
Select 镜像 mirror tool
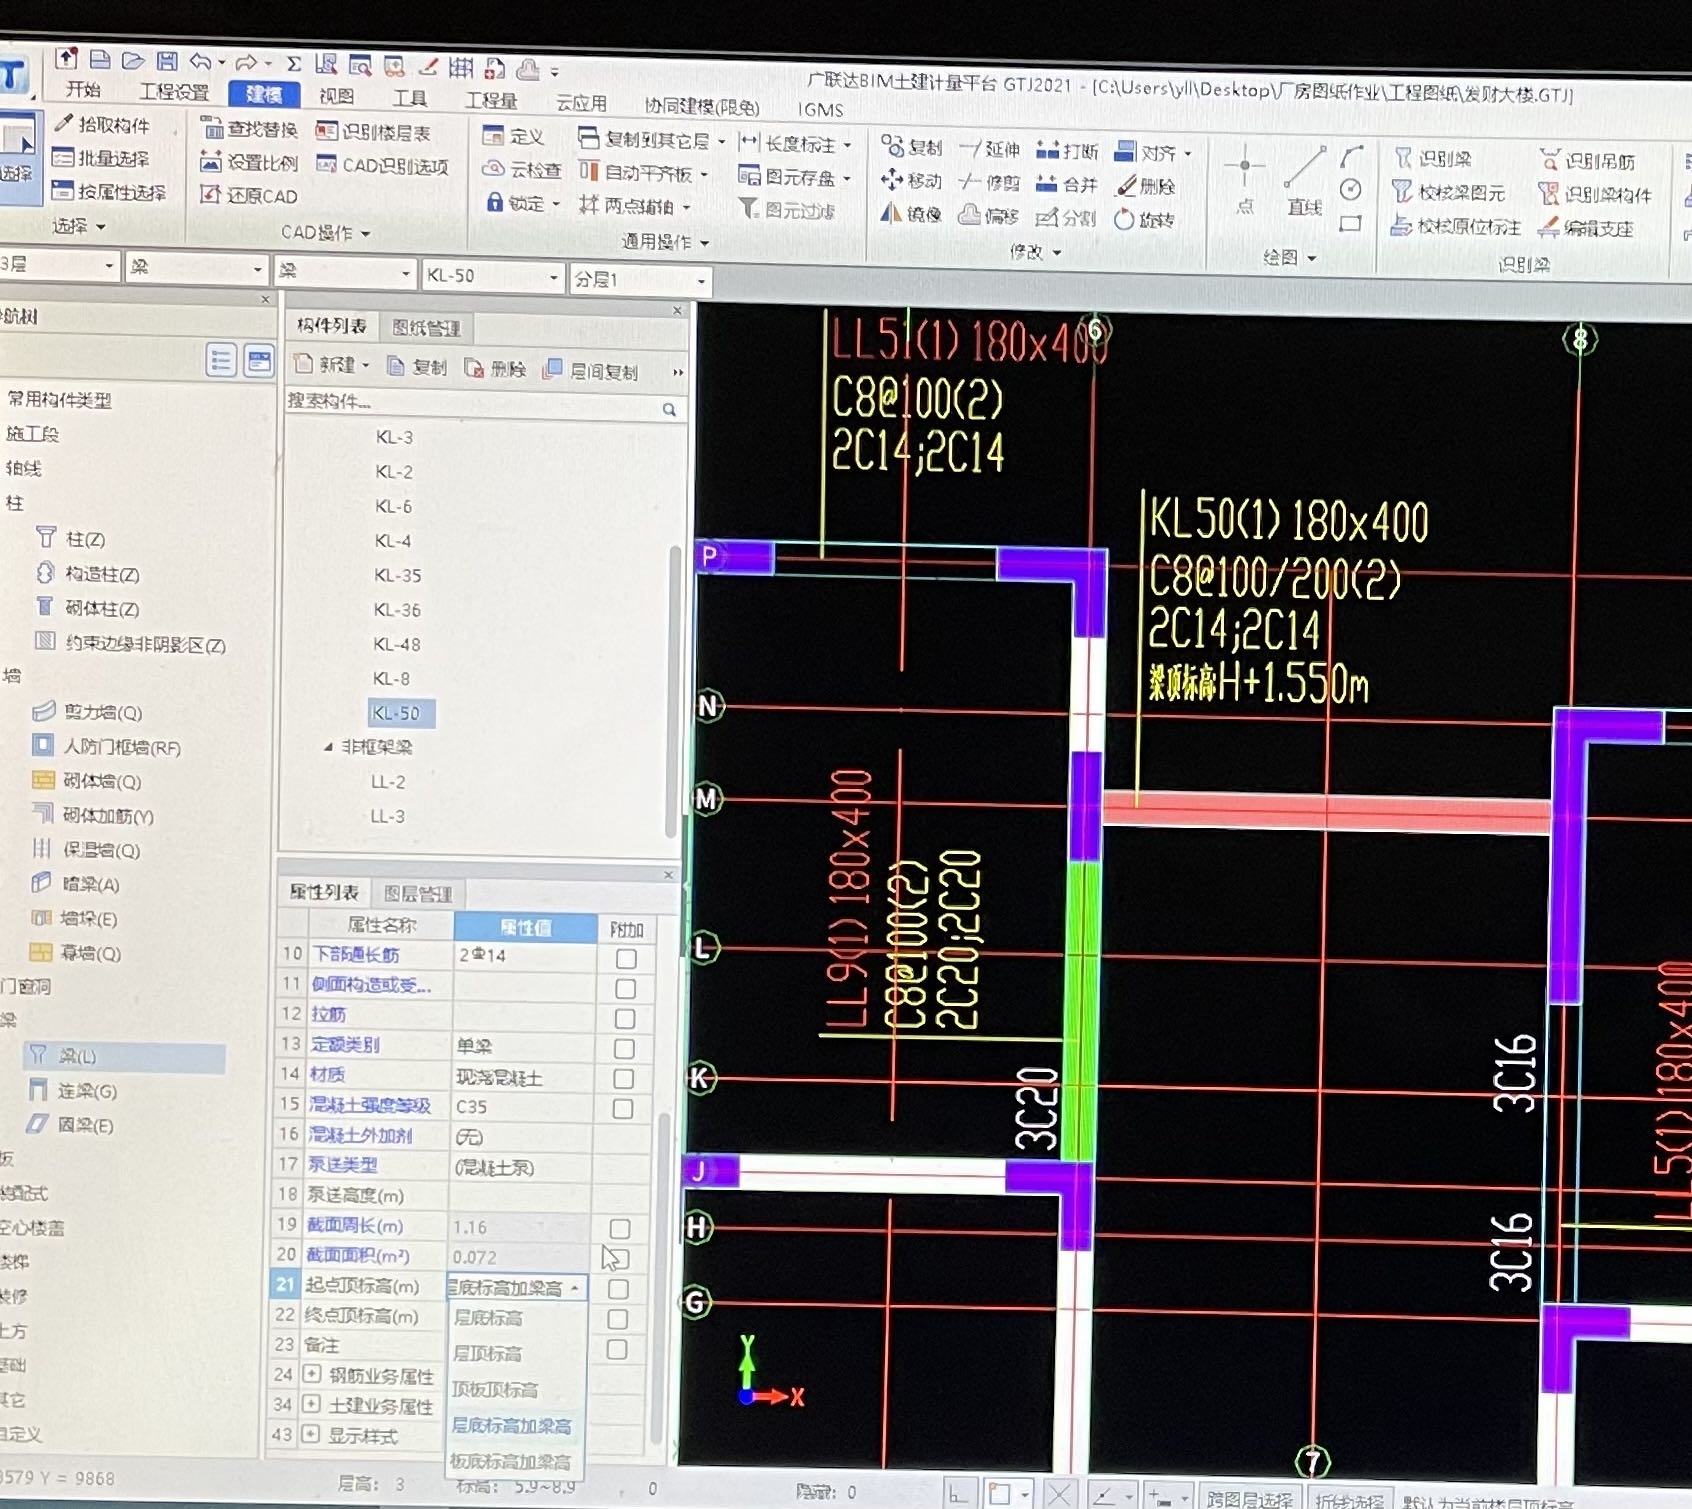[912, 213]
